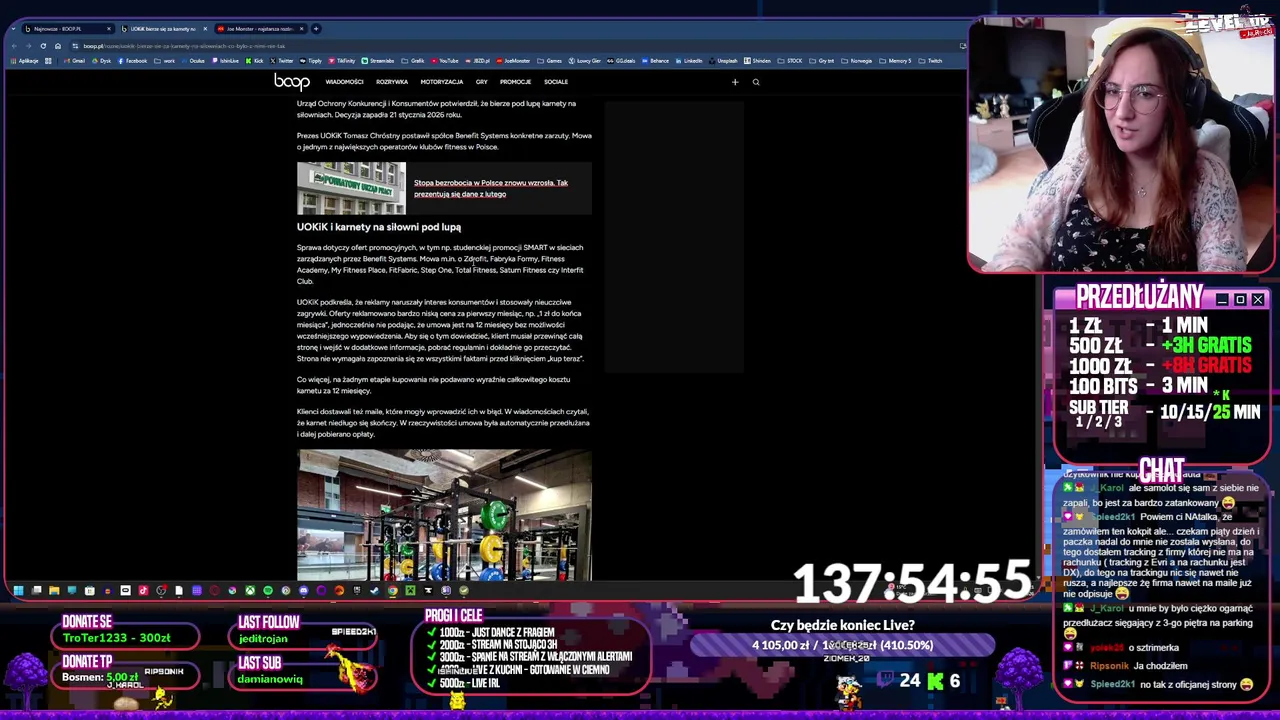This screenshot has width=1280, height=720.
Task: Open new browser tab with plus button
Action: [x=316, y=29]
